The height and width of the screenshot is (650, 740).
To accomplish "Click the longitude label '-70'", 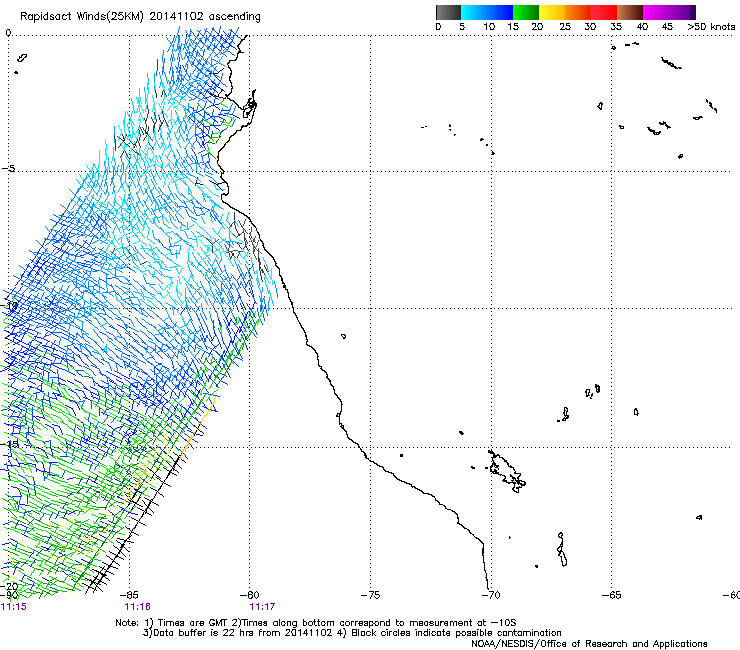I will pyautogui.click(x=491, y=595).
